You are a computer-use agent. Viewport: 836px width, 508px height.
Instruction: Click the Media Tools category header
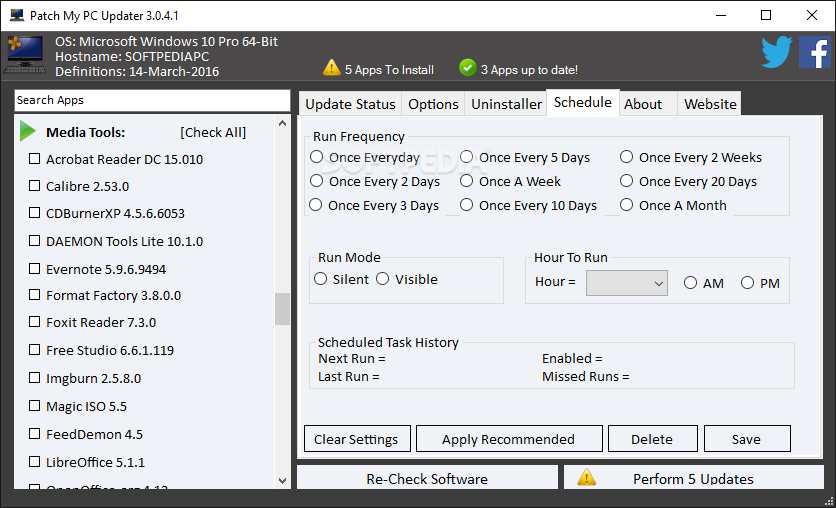[x=85, y=132]
